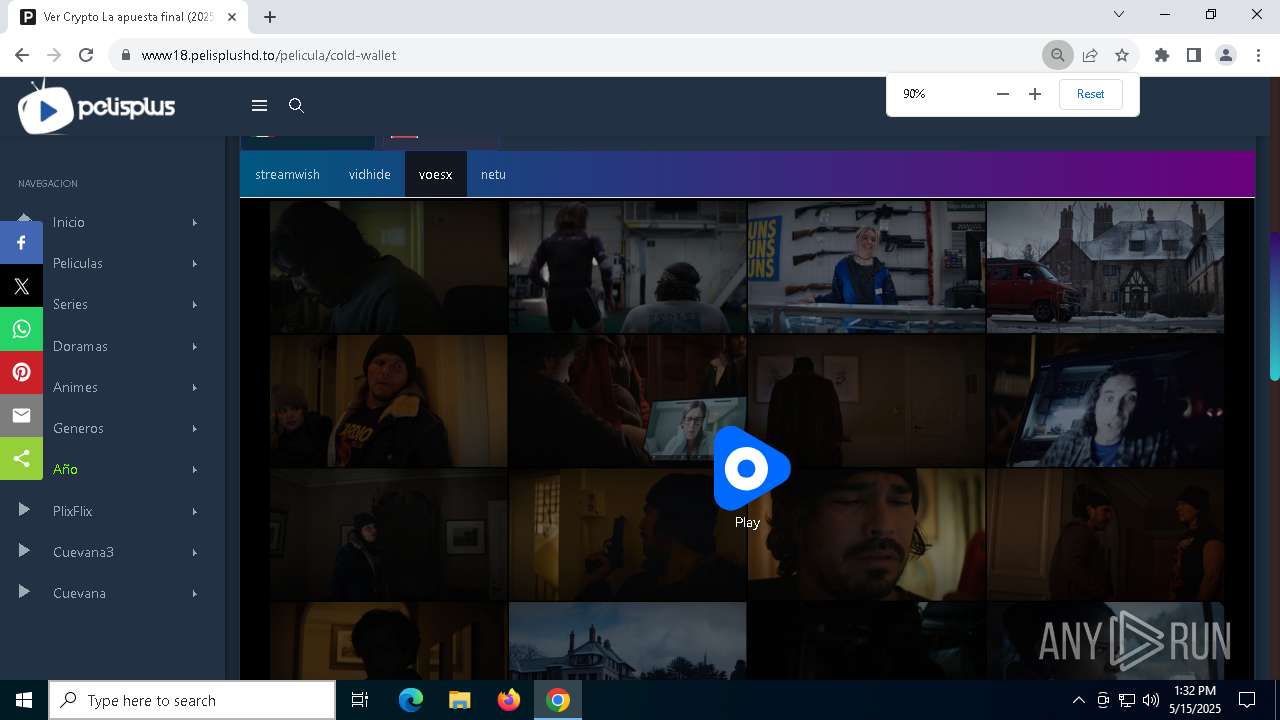Increase zoom with the plus button
This screenshot has height=720, width=1280.
click(x=1035, y=94)
